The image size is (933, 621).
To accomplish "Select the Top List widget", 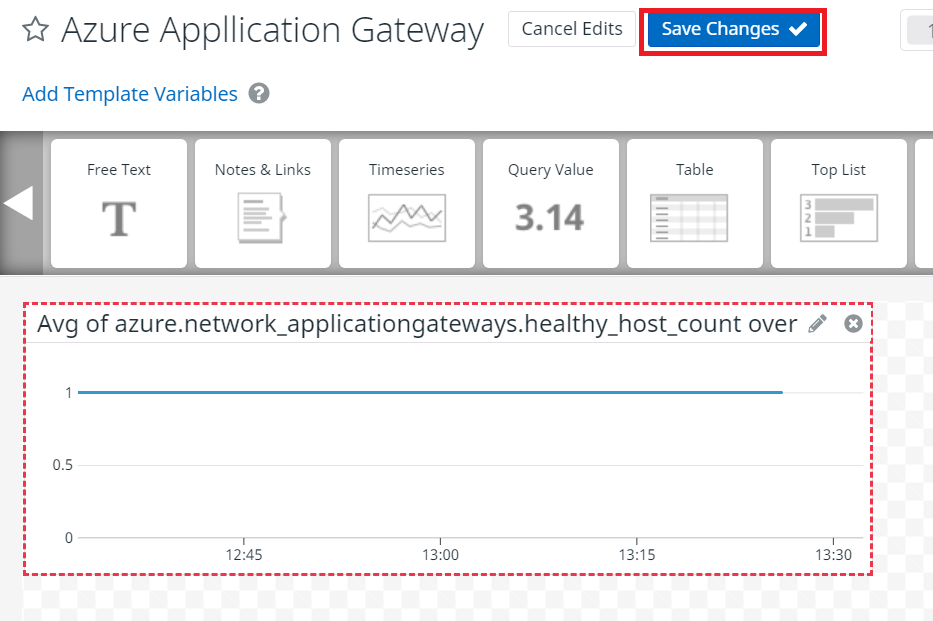I will (x=839, y=203).
